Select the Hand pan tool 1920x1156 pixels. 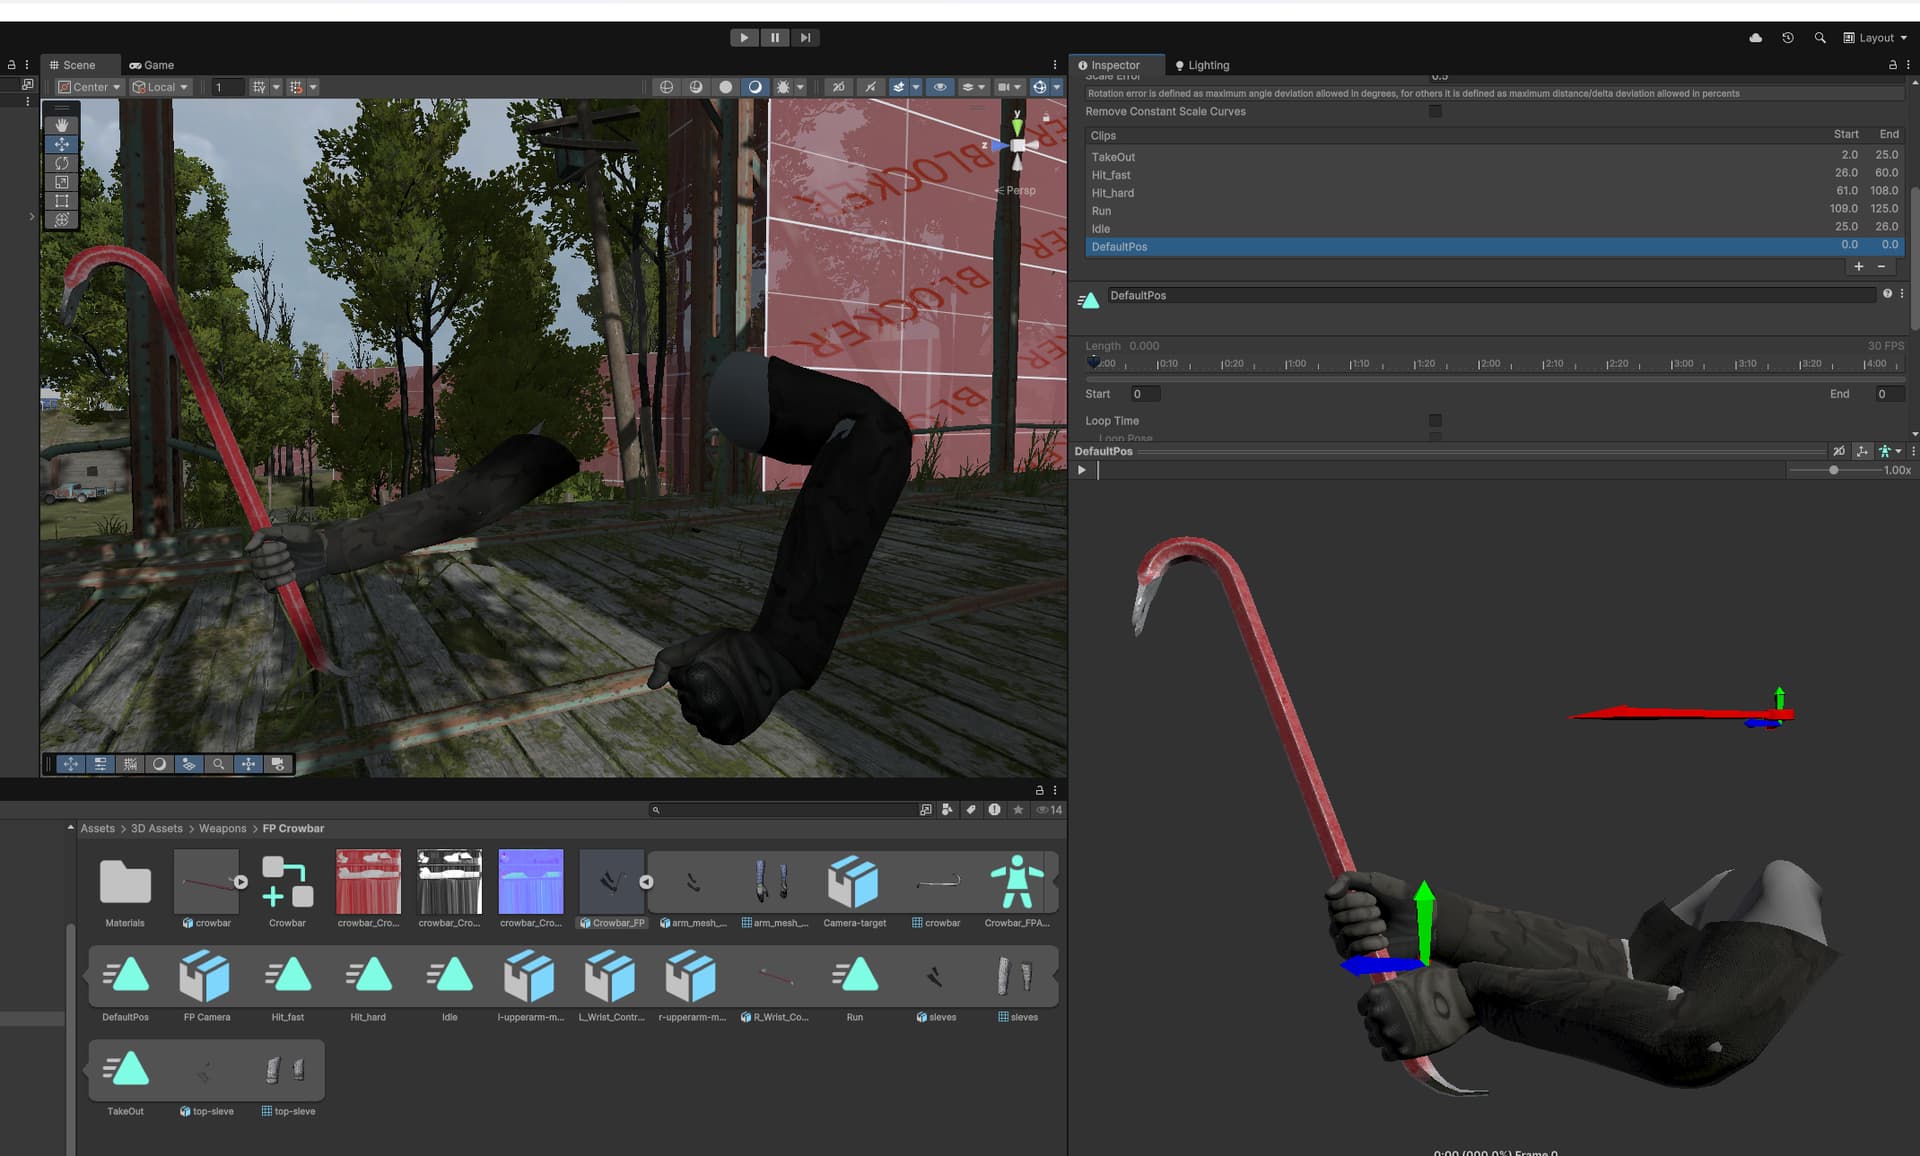pyautogui.click(x=61, y=124)
